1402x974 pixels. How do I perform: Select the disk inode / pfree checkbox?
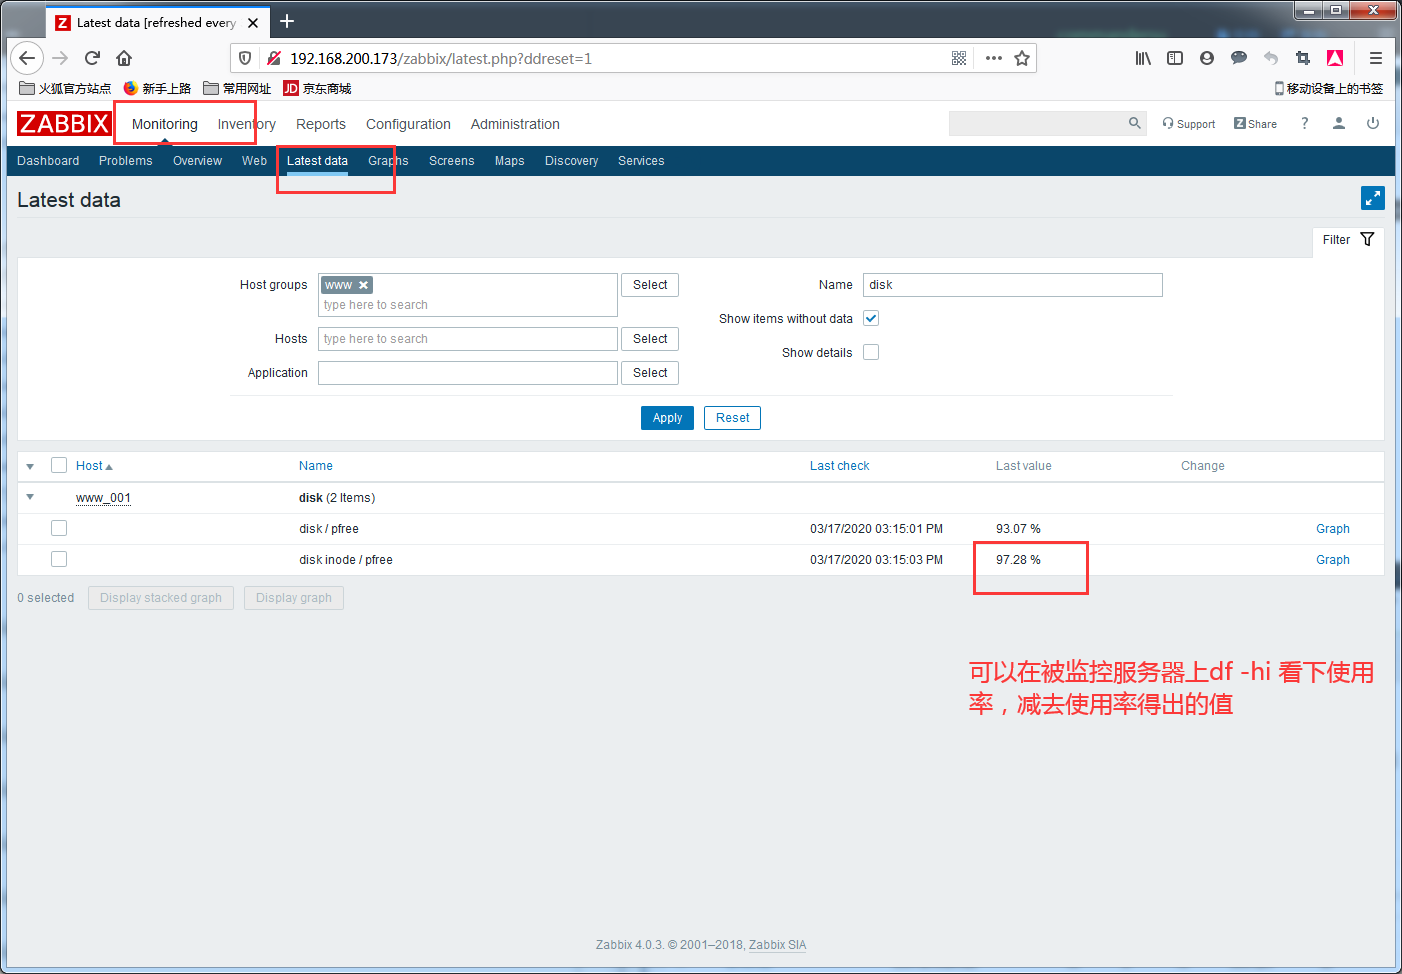(x=59, y=559)
